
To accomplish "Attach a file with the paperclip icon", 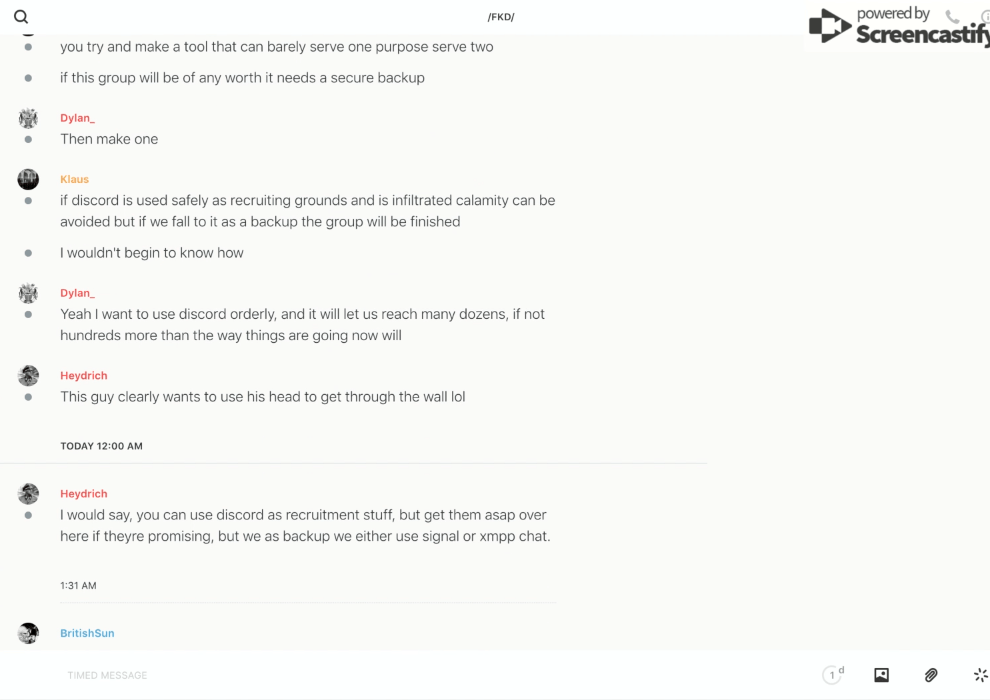I will click(x=931, y=675).
